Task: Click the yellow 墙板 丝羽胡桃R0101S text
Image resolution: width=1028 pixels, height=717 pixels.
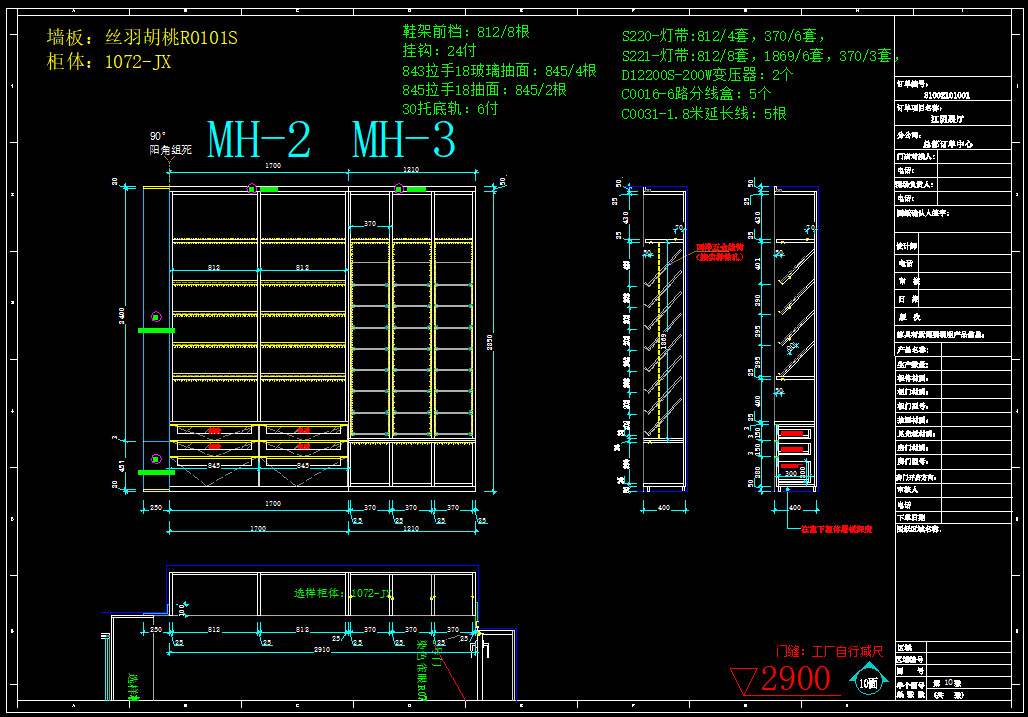Action: [142, 38]
